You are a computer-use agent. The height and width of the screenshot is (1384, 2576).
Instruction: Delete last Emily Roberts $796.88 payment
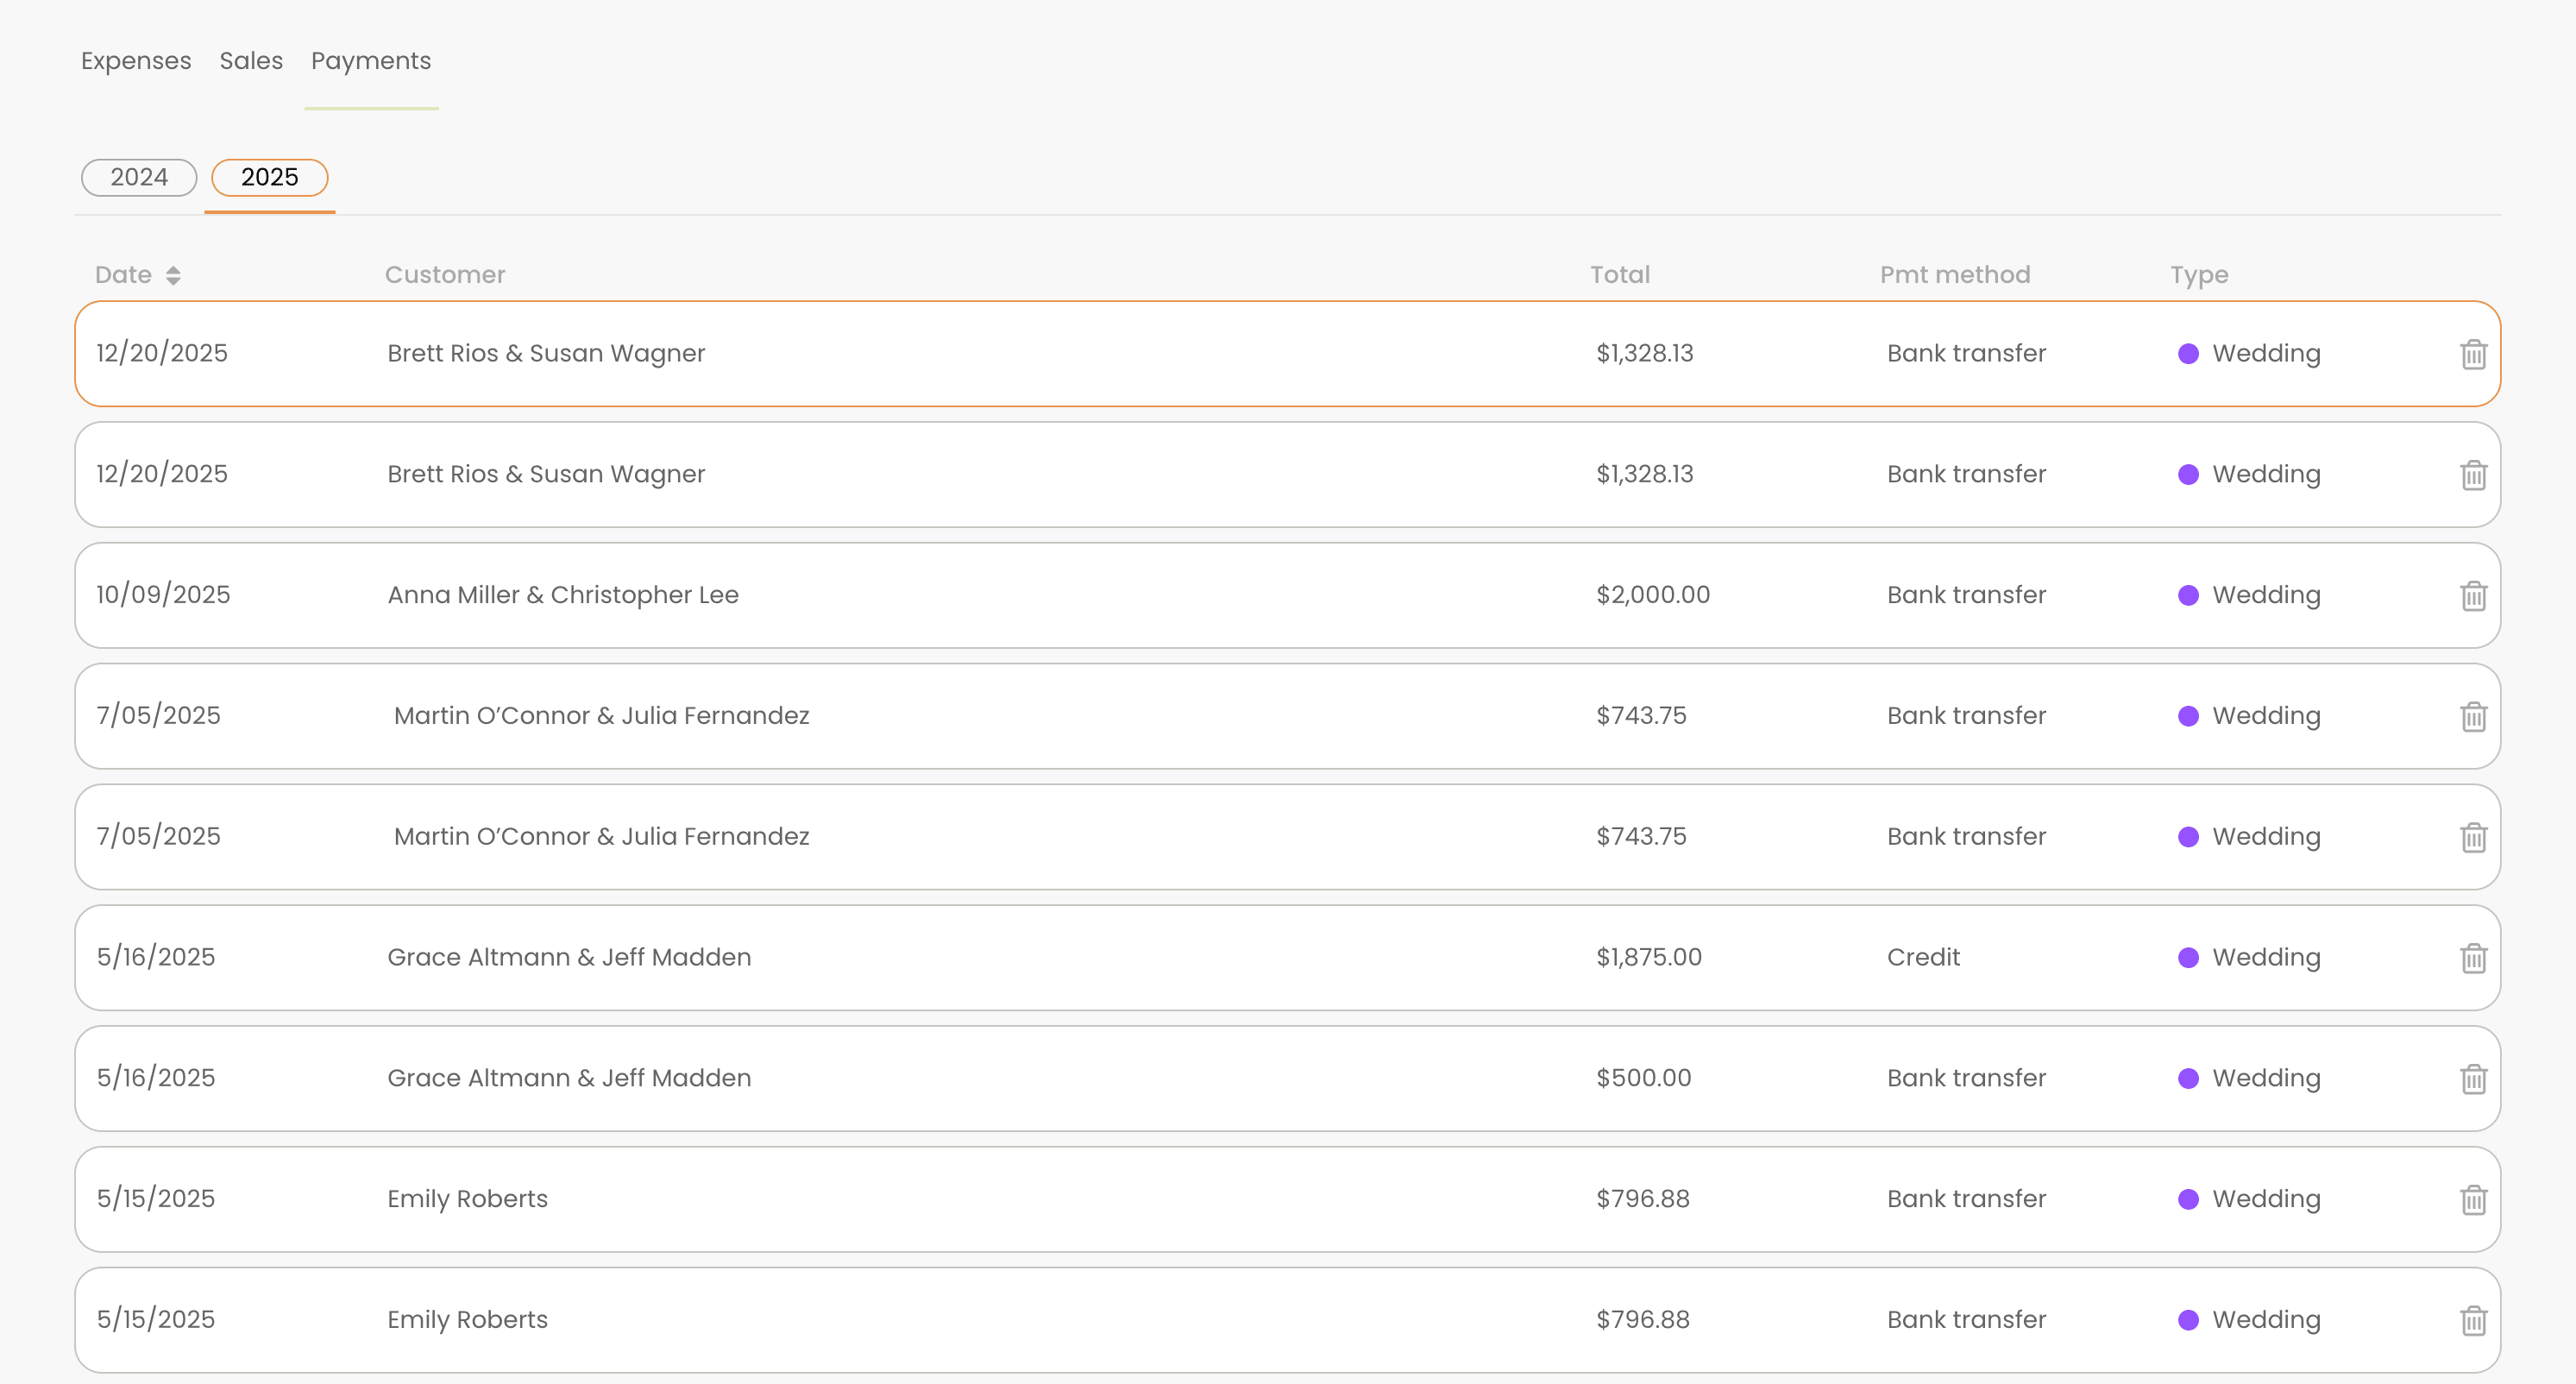click(x=2473, y=1321)
